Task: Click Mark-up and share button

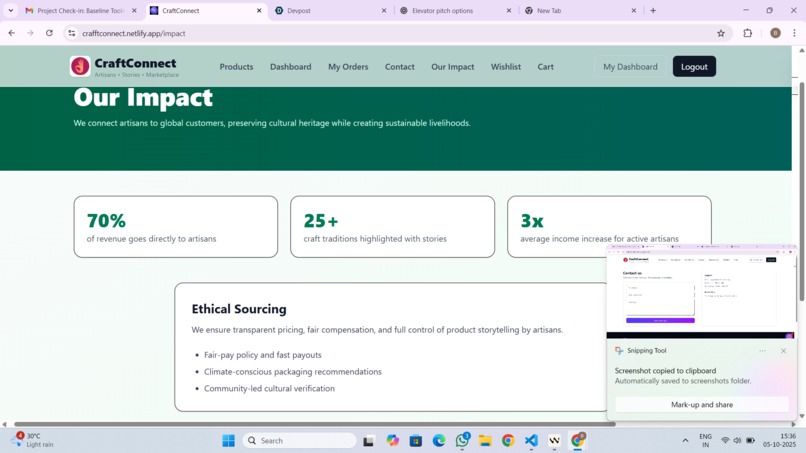Action: (x=702, y=405)
